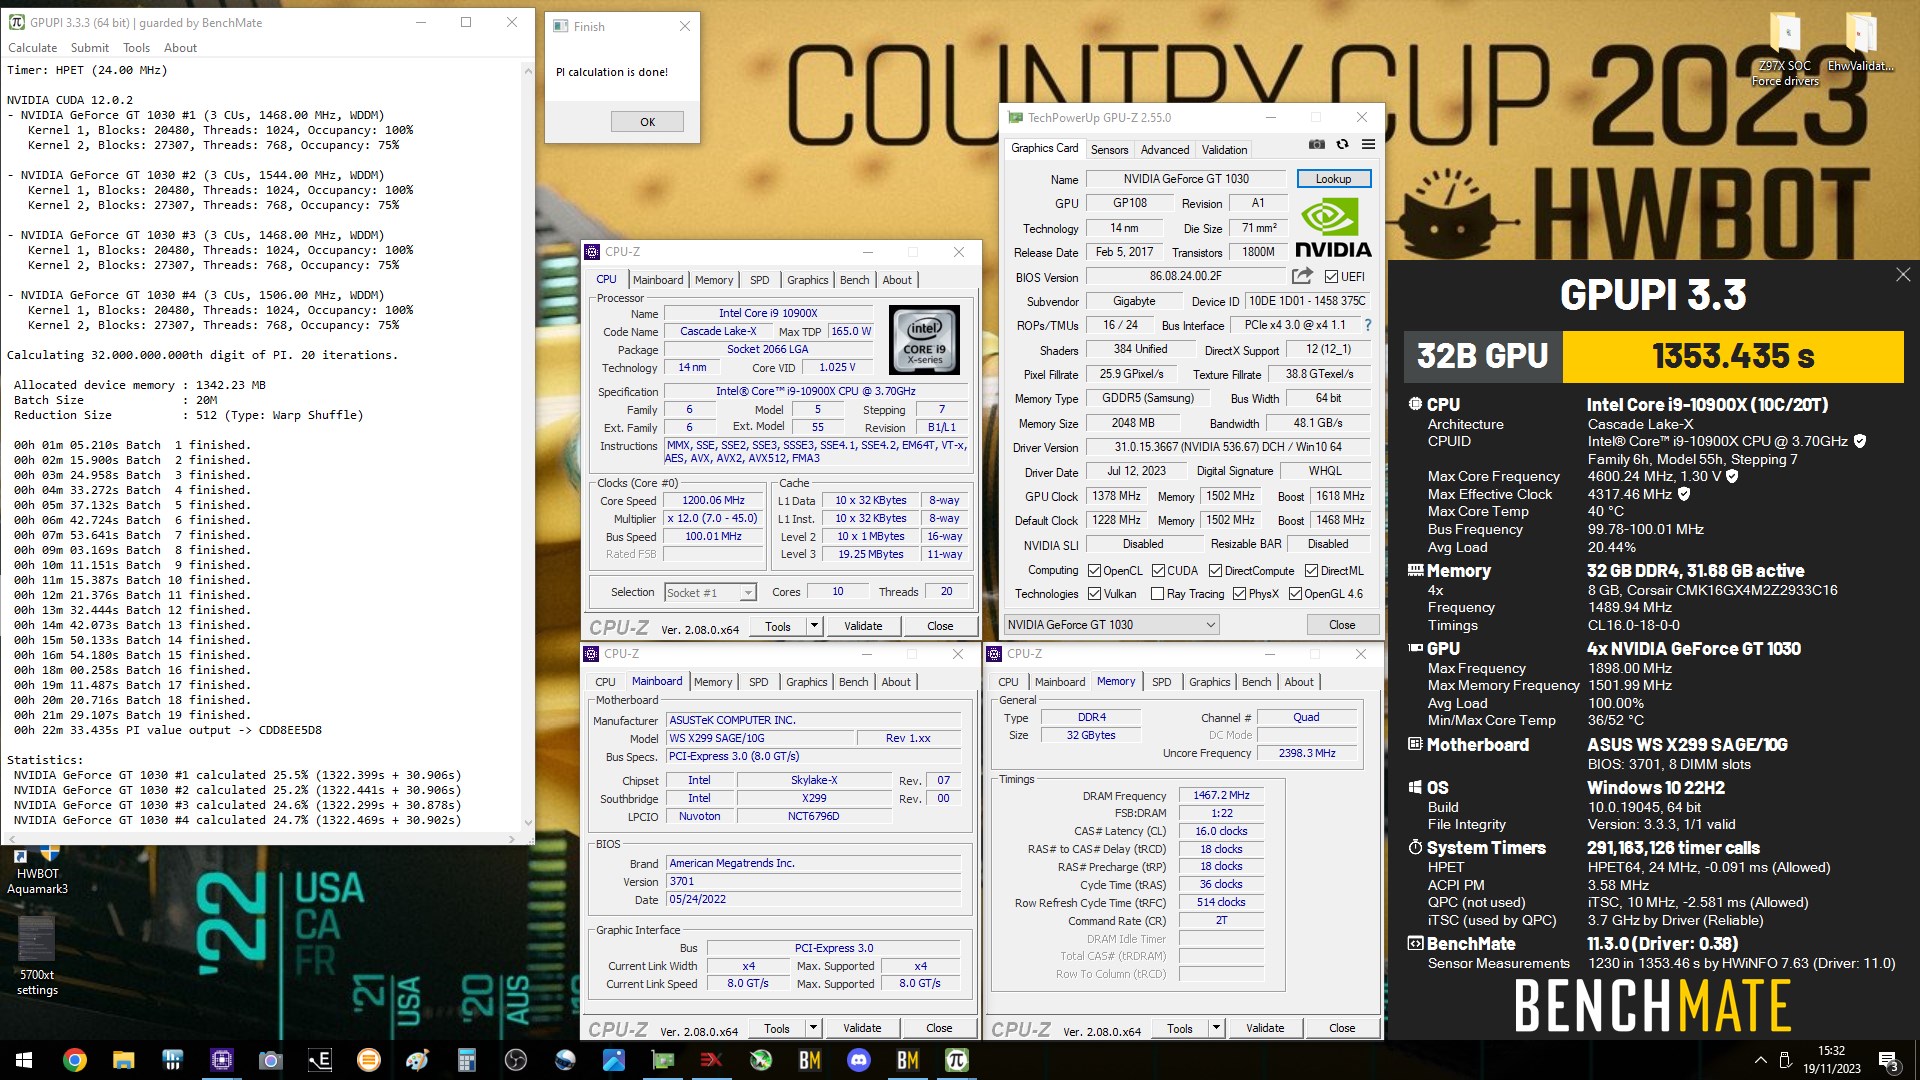Click the GPU-Z refresh arrows icon
1920x1080 pixels.
1343,145
